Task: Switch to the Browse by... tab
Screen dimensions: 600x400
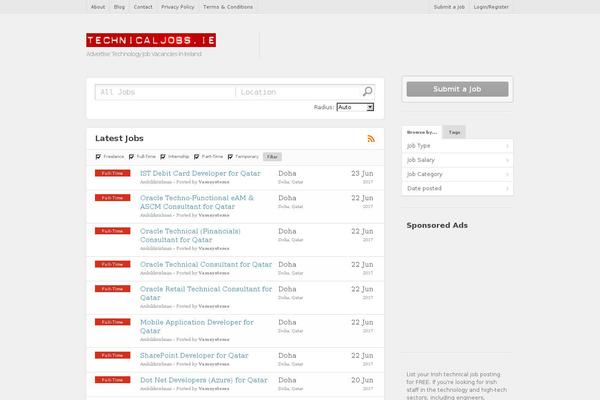Action: click(422, 132)
